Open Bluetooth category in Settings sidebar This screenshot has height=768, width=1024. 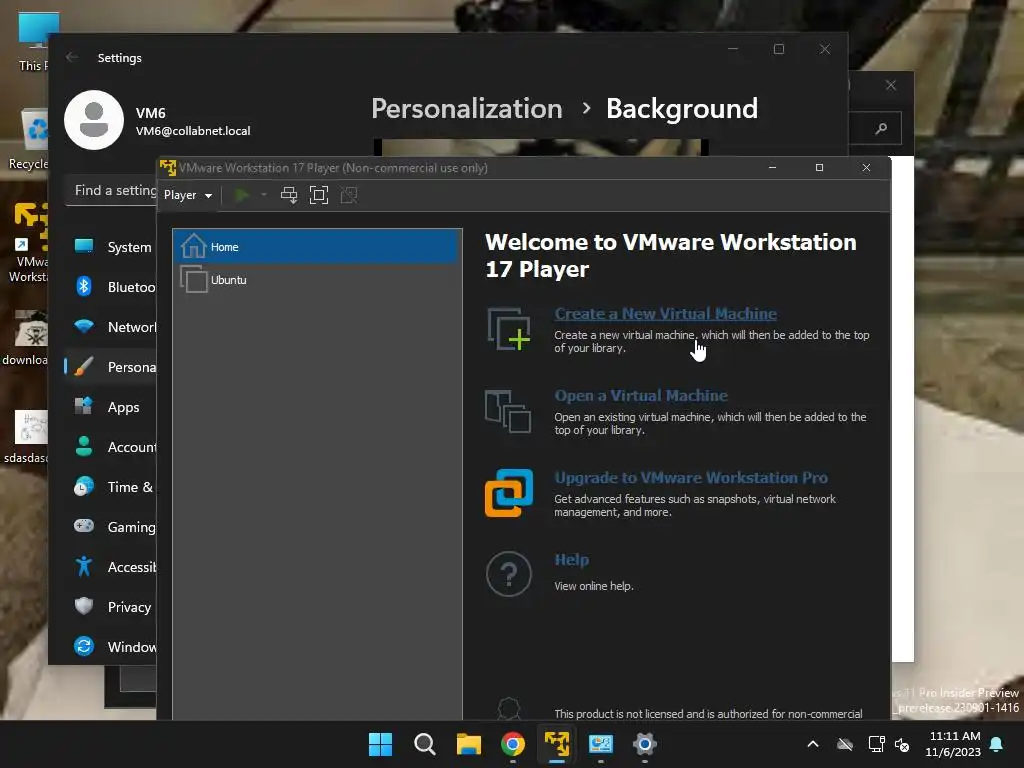pyautogui.click(x=111, y=287)
